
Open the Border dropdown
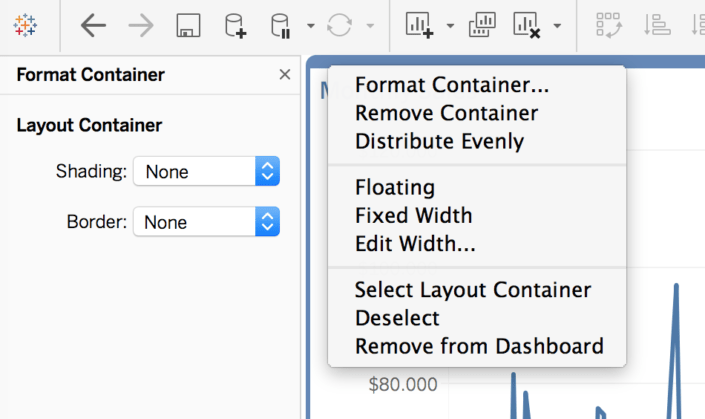pyautogui.click(x=206, y=222)
